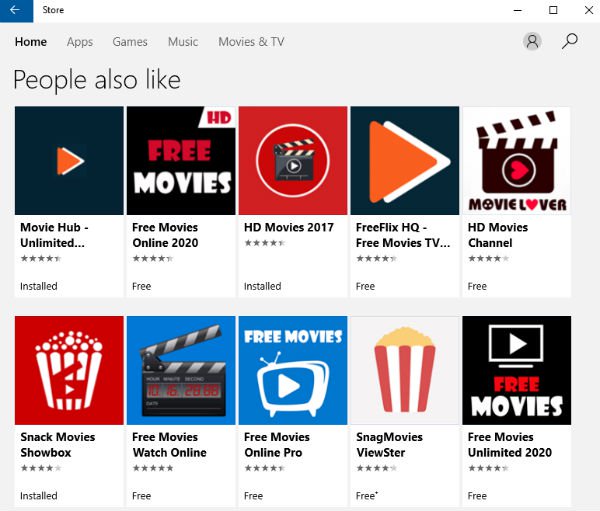Open Movie Hub app icon
Viewport: 600px width, 511px height.
point(69,161)
